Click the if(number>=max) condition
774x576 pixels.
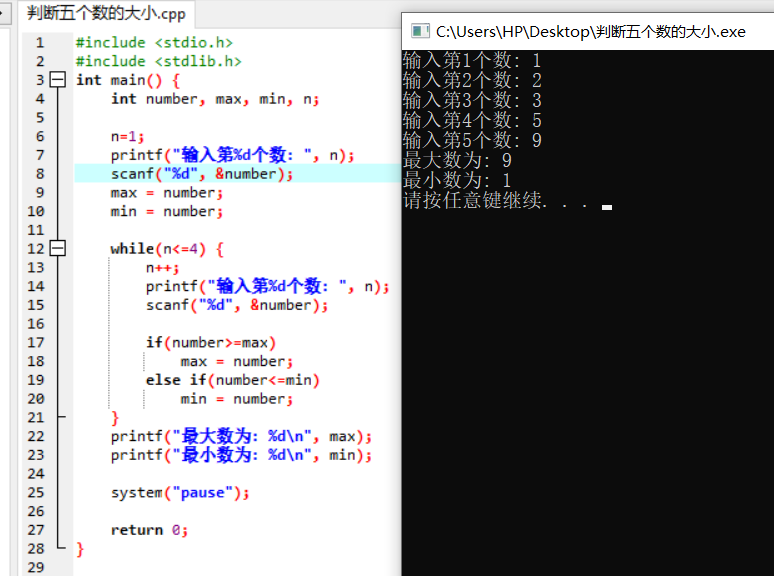click(211, 343)
